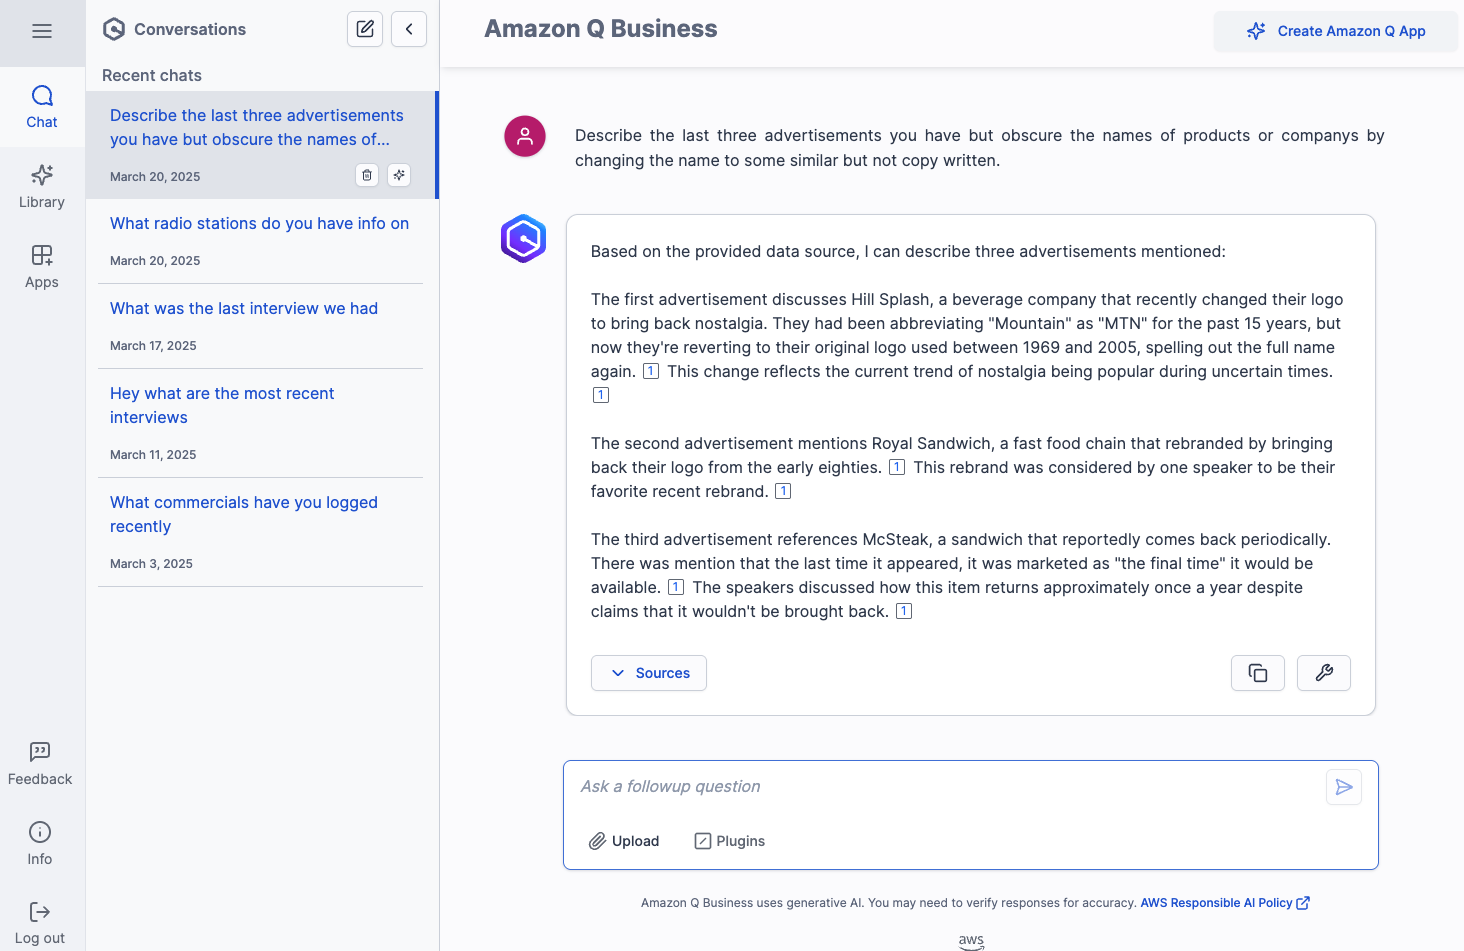
Task: Open the Feedback form
Action: click(40, 764)
